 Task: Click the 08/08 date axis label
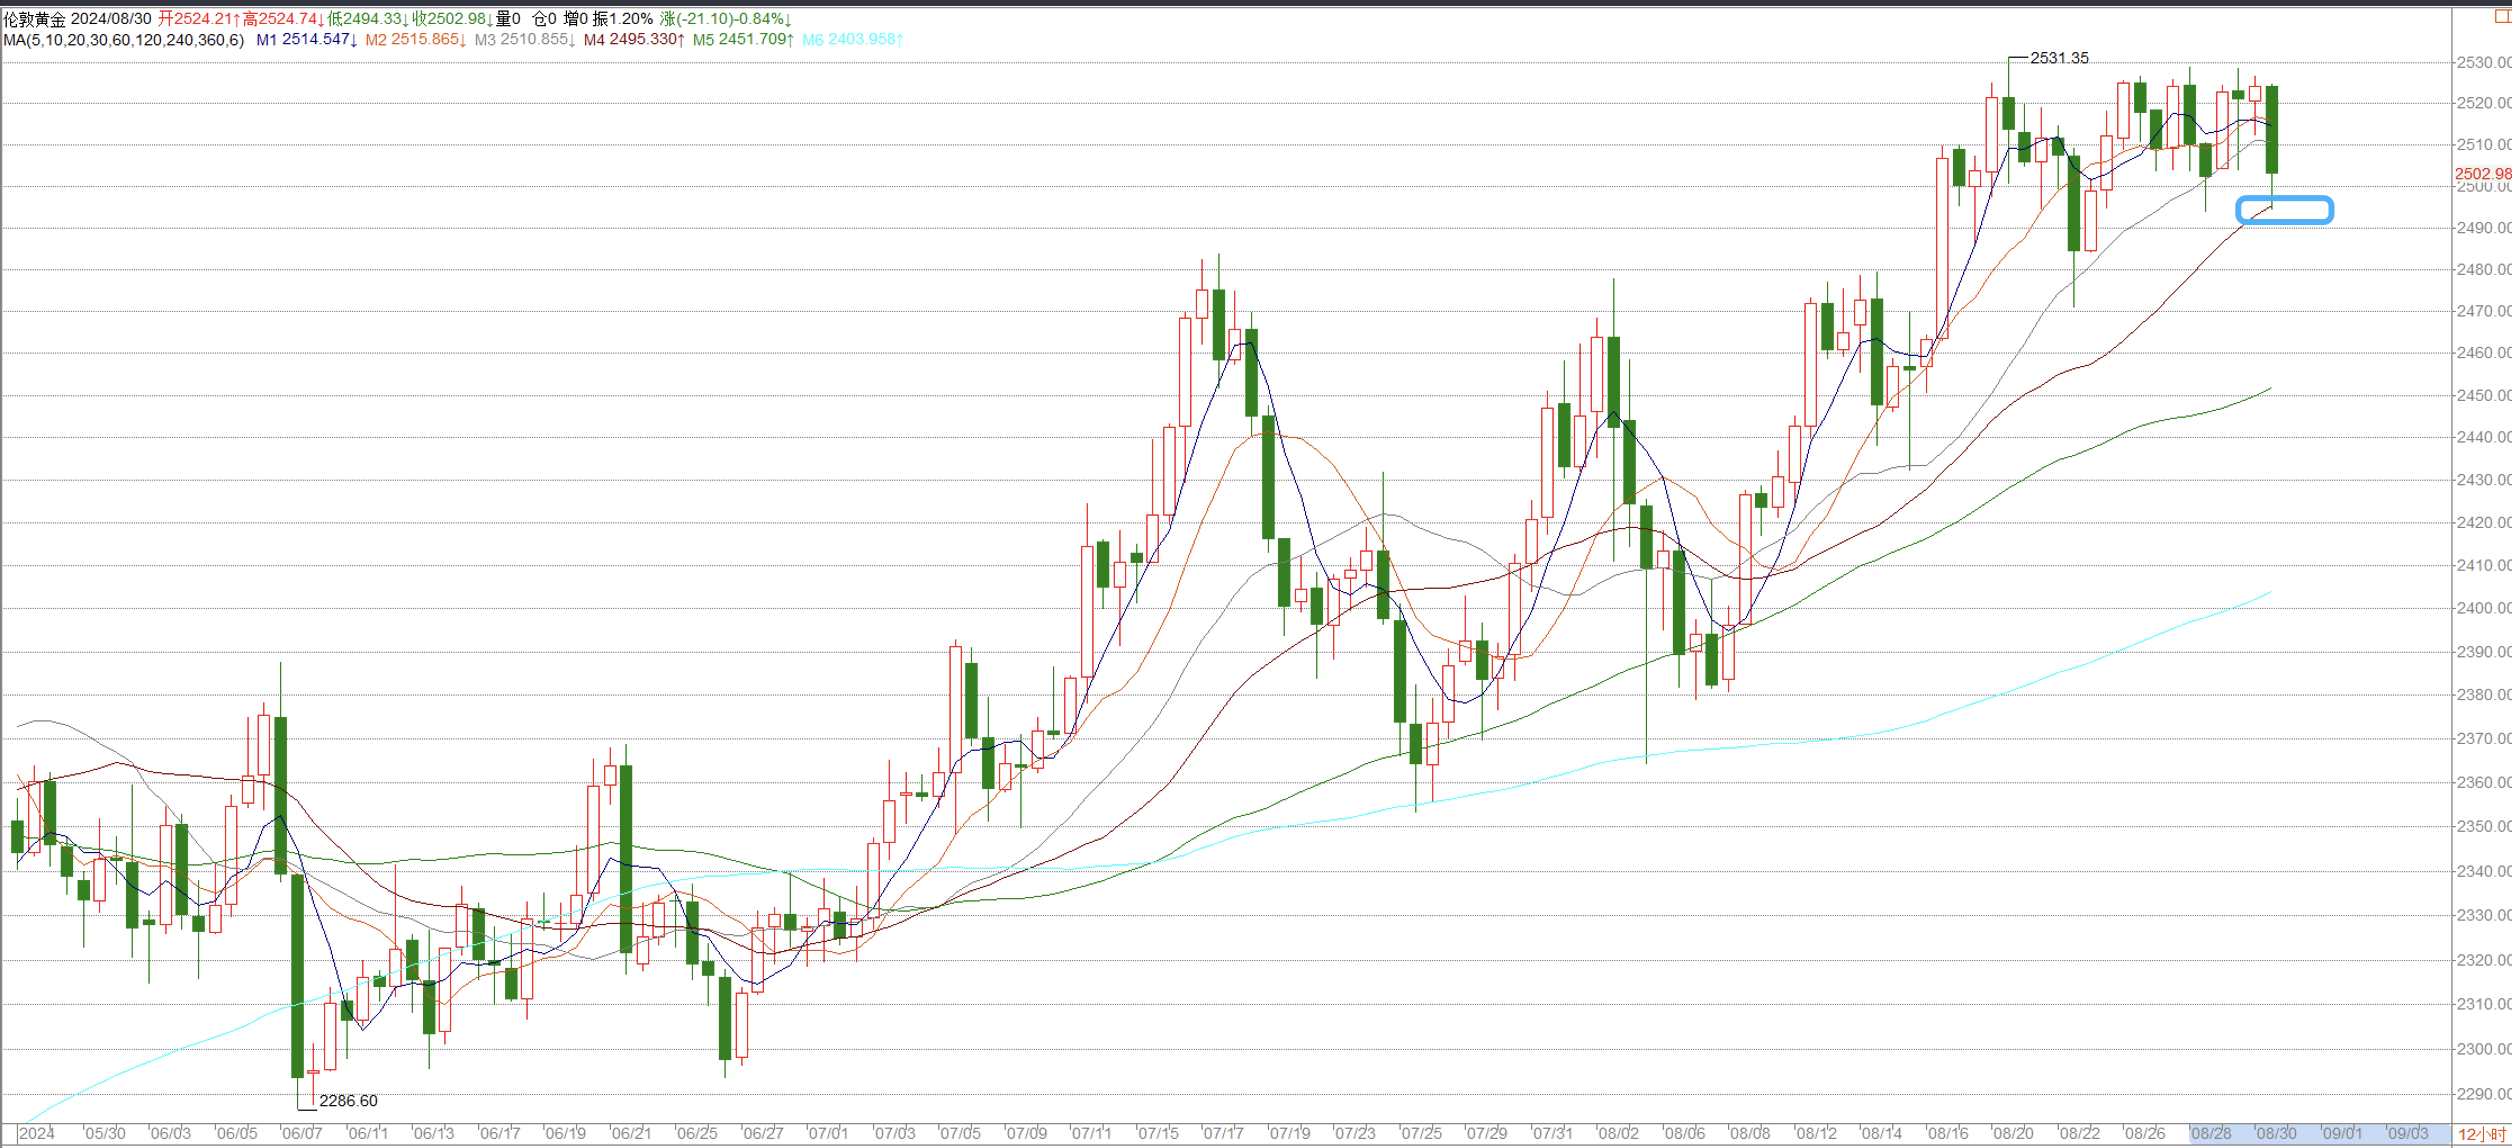1750,1133
